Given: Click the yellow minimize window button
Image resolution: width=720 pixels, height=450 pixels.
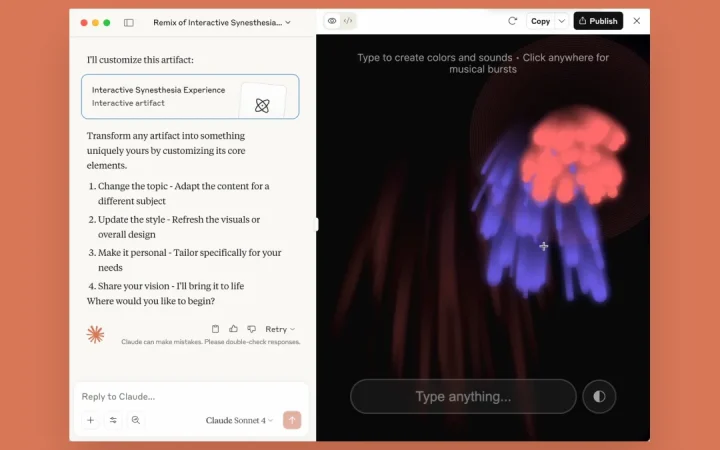Looking at the screenshot, I should pyautogui.click(x=95, y=22).
